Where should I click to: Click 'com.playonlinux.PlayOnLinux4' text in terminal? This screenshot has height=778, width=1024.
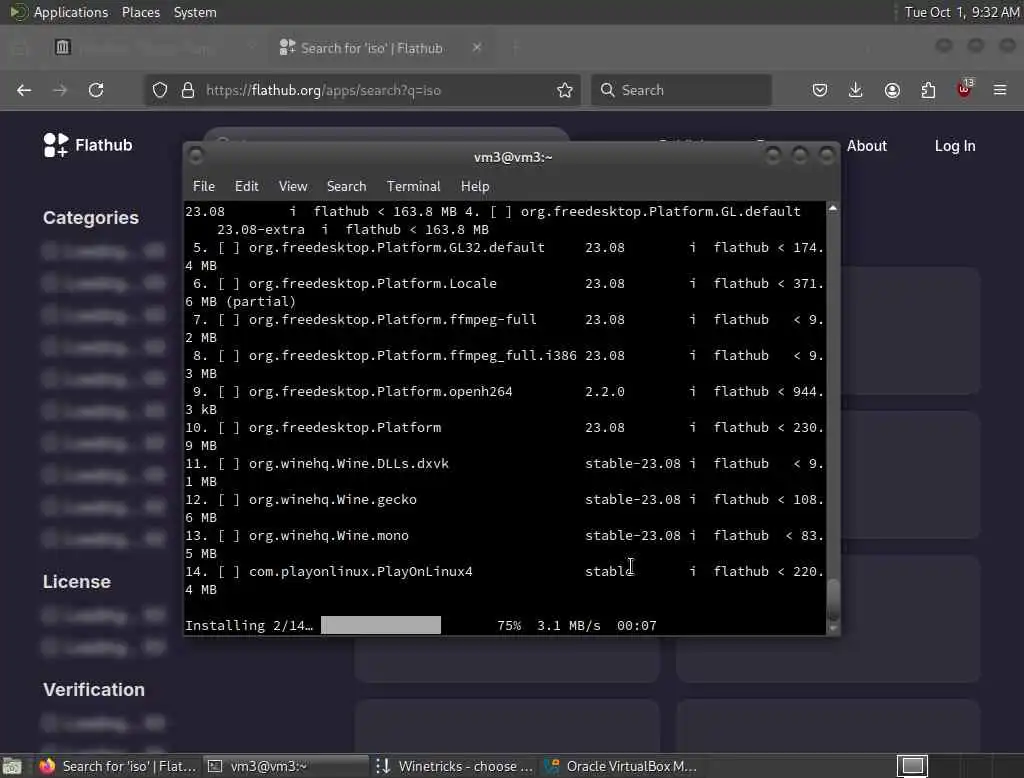click(360, 572)
